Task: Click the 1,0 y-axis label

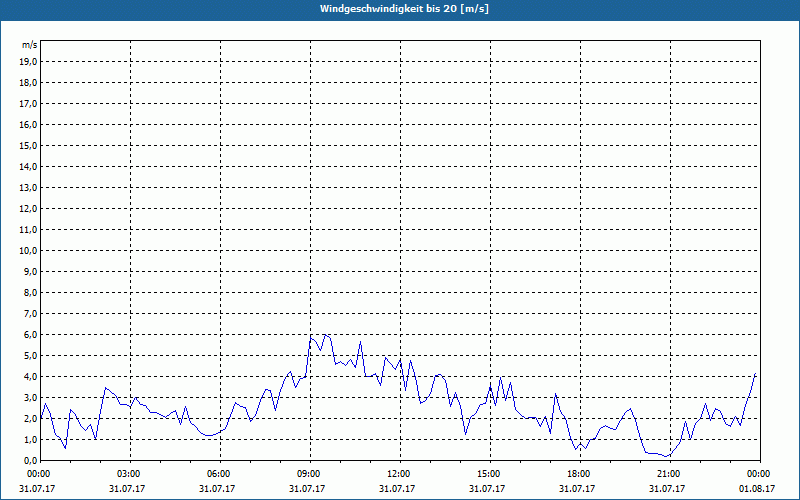Action: pyautogui.click(x=30, y=439)
